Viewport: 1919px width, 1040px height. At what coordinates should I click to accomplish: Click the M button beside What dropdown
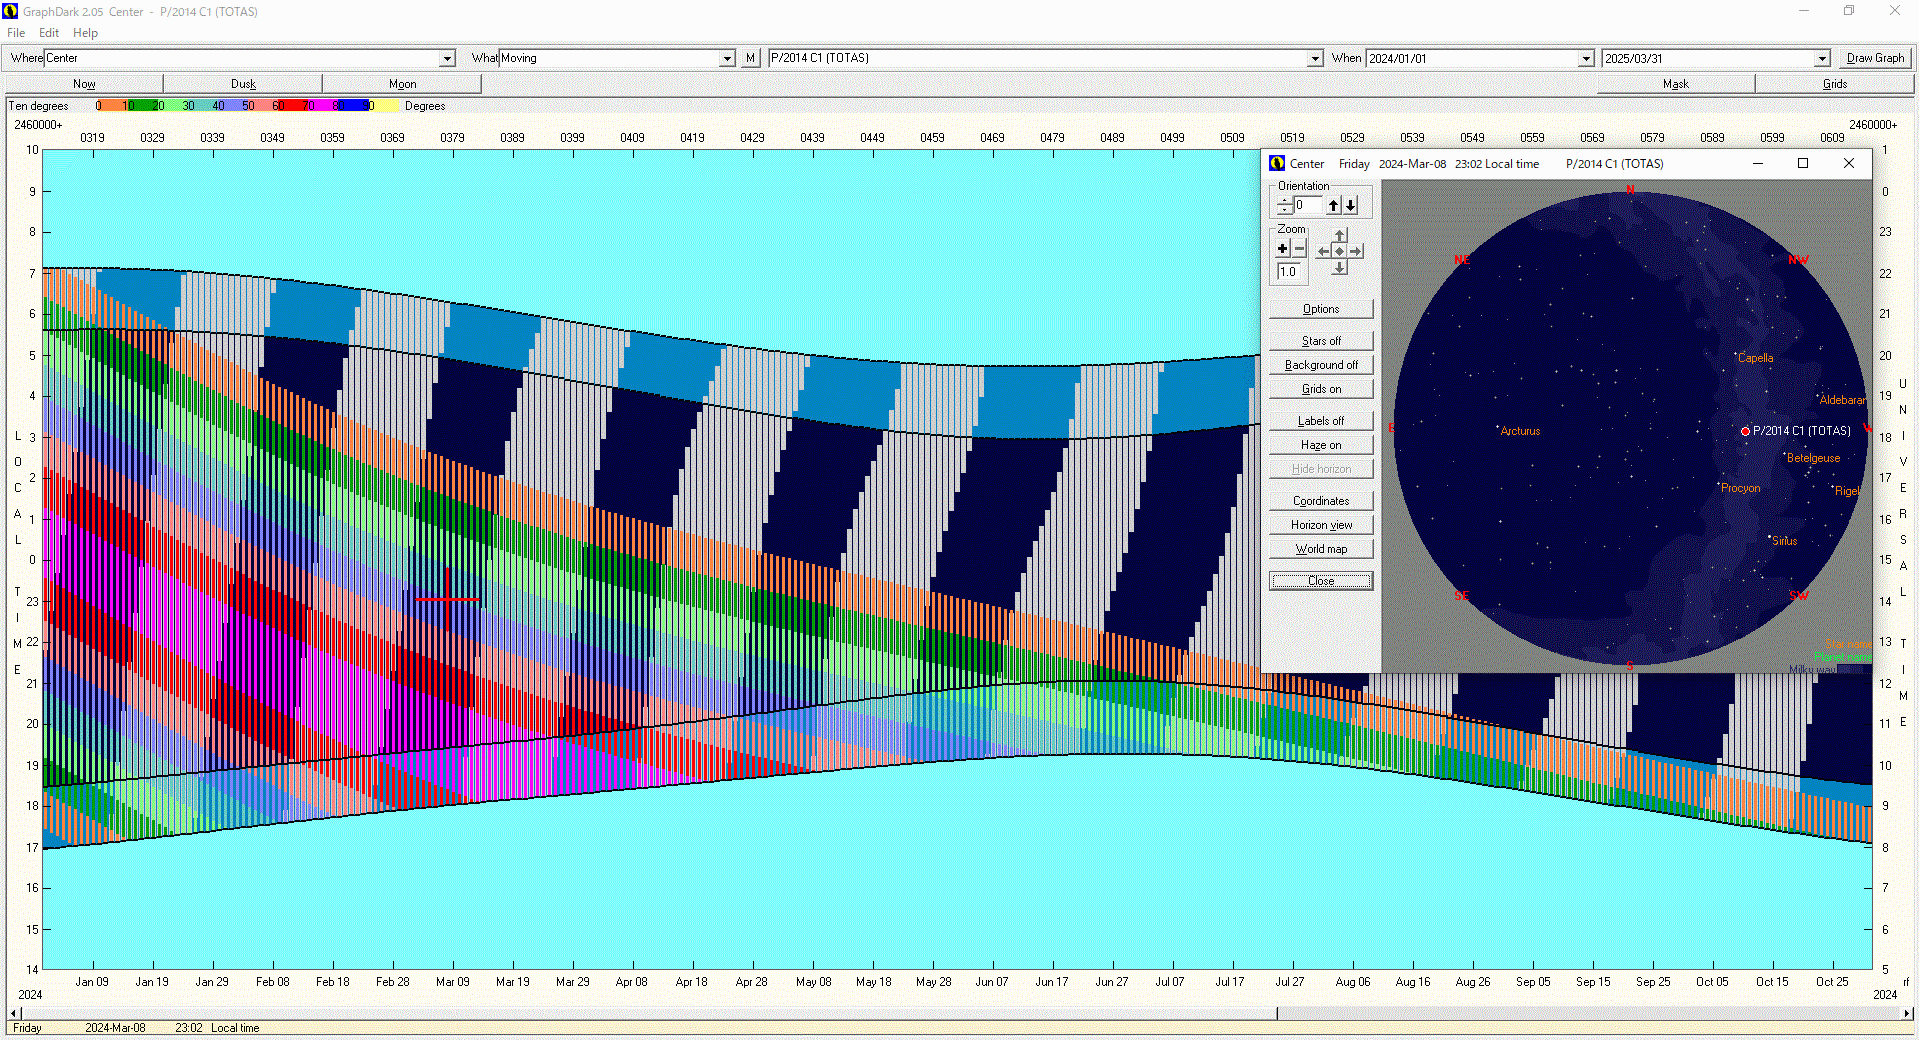tap(750, 58)
